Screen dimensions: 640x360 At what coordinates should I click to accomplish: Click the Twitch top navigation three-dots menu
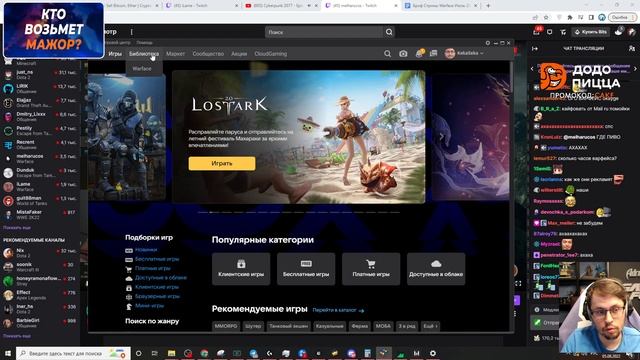coord(131,32)
